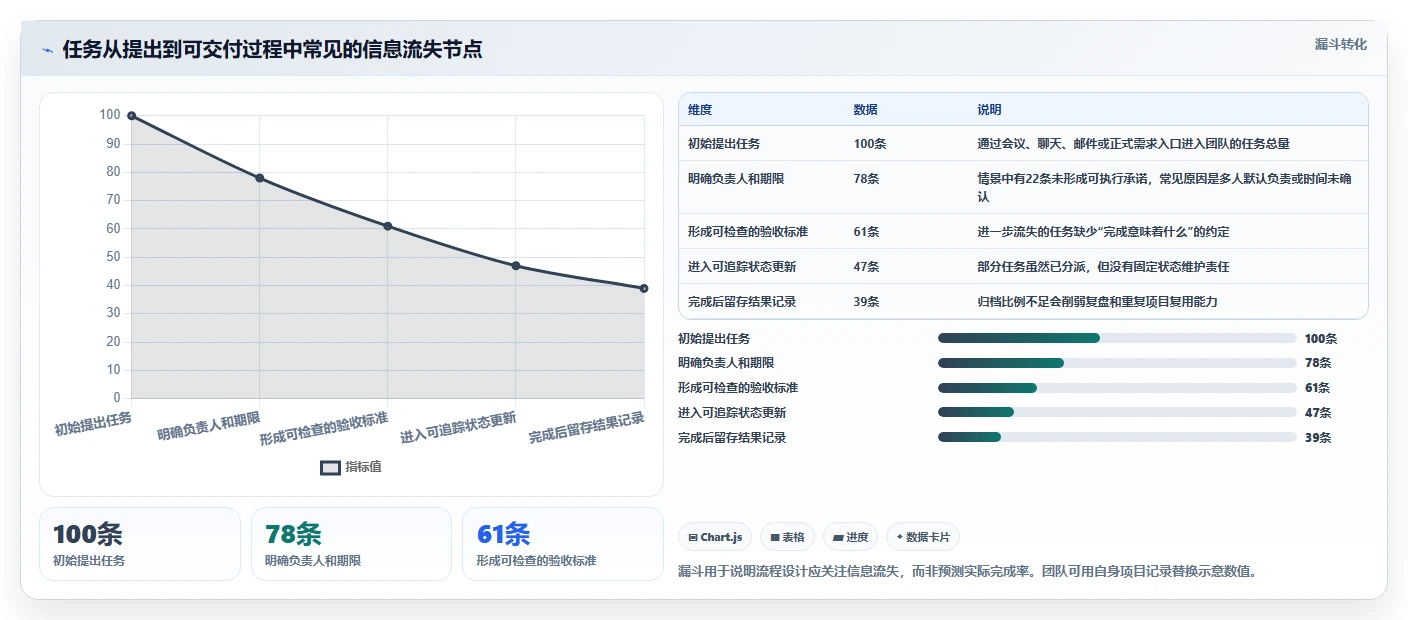Screen dimensions: 1408x620
Task: Click the 初始提出任务 progress bar
Action: [1117, 338]
